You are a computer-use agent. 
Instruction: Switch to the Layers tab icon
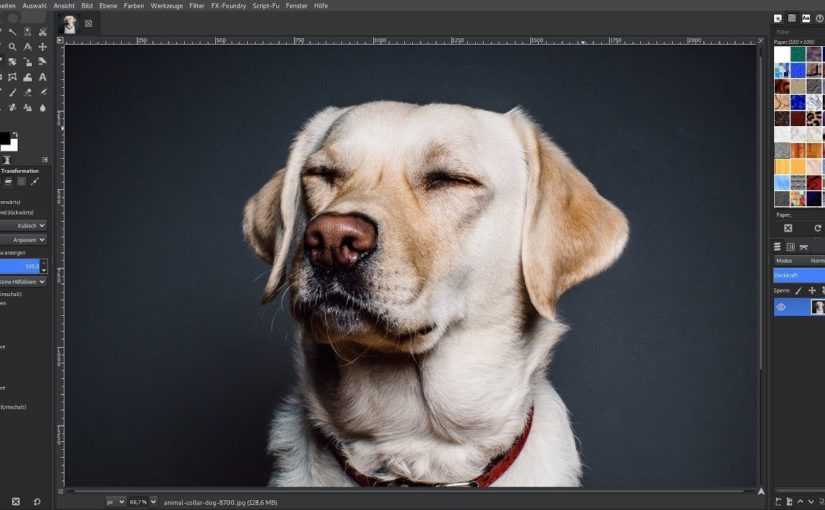[x=777, y=246]
